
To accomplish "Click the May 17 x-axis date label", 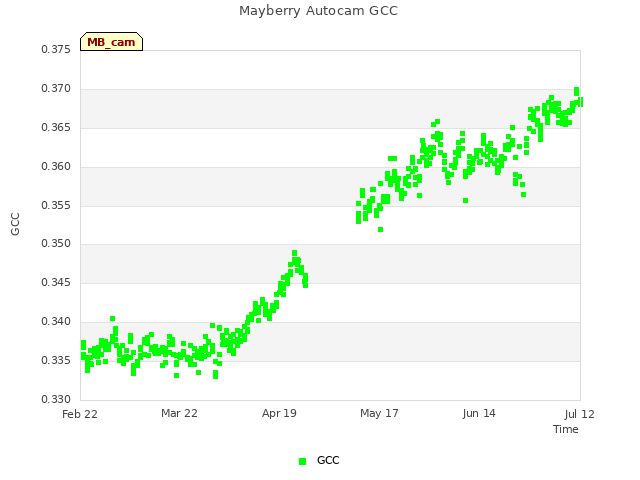I will point(379,413).
